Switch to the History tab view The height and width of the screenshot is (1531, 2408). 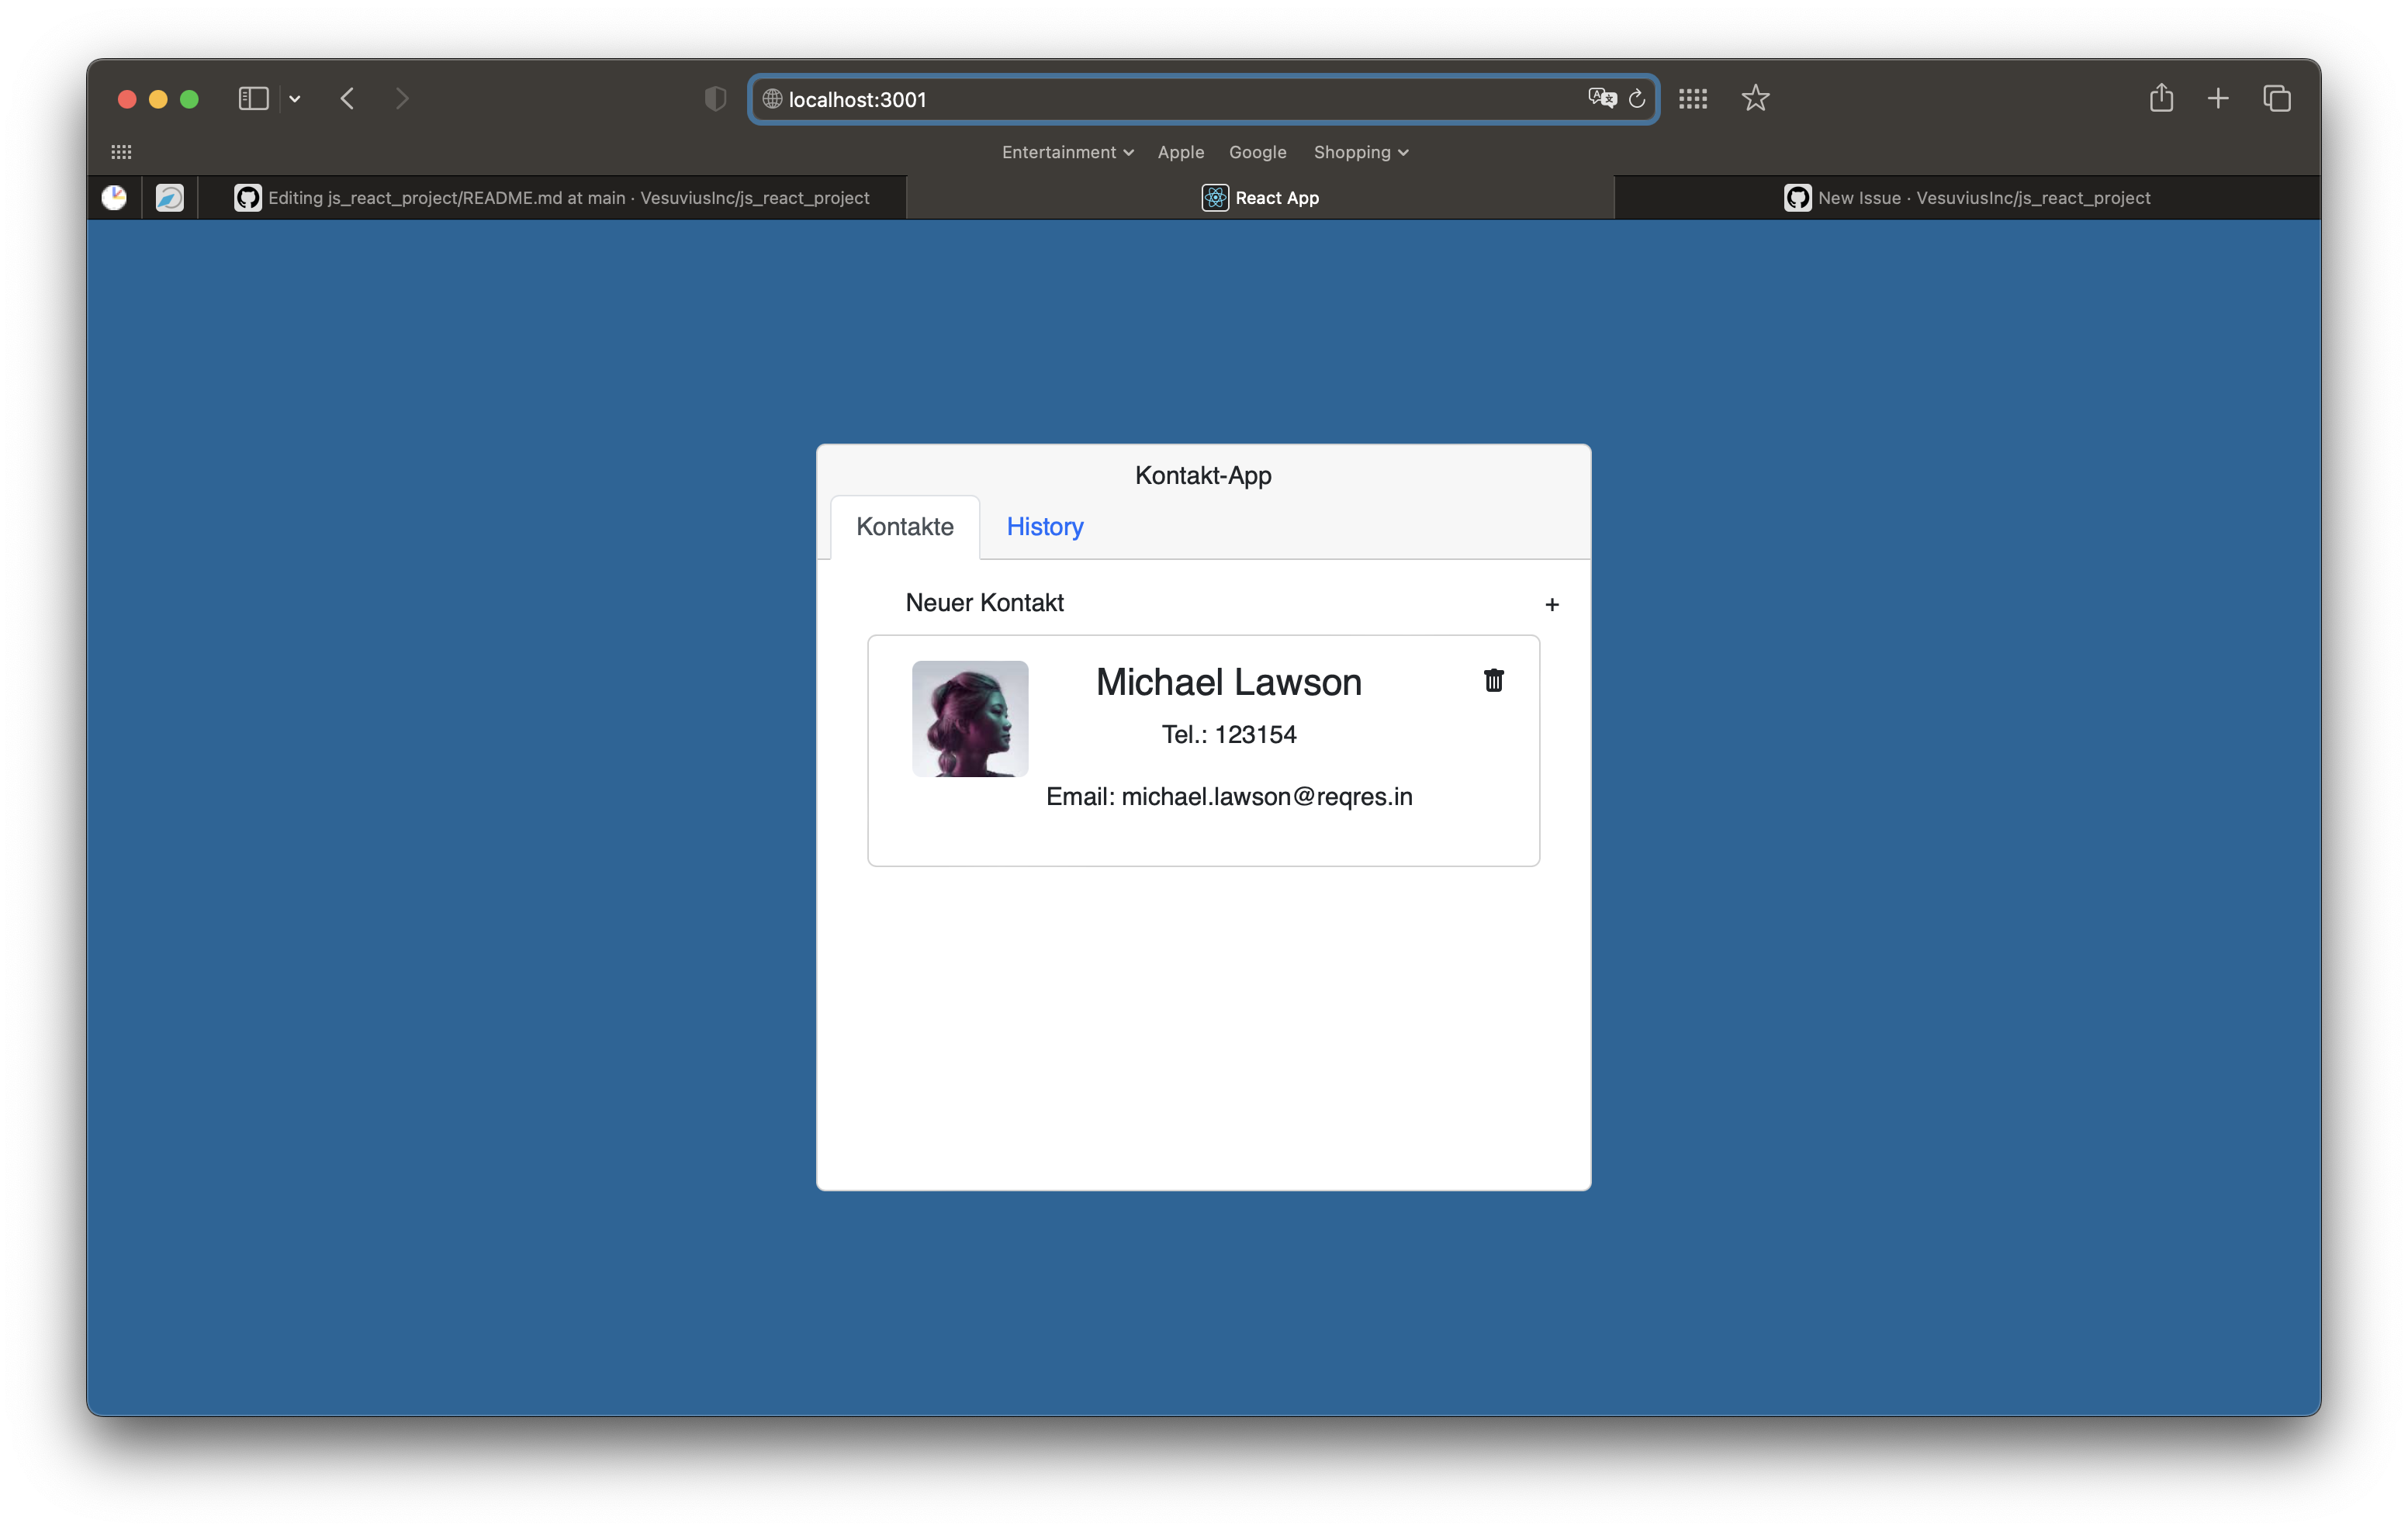(x=1044, y=527)
